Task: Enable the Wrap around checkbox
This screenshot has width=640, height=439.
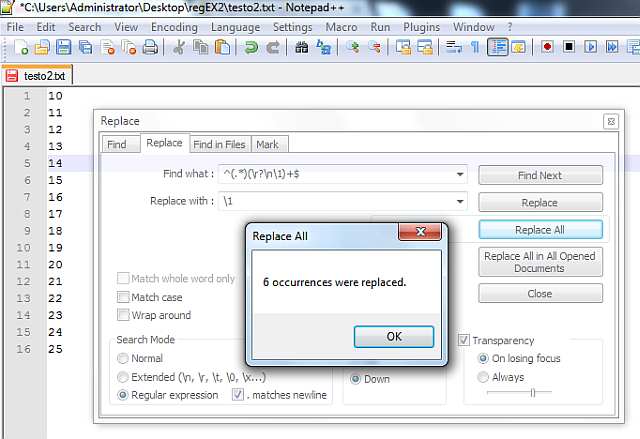Action: (123, 315)
